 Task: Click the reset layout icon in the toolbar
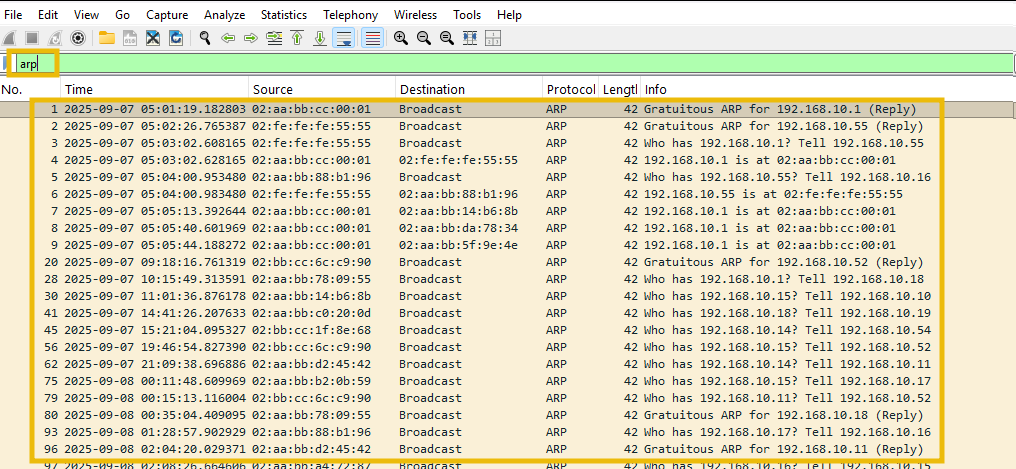click(x=492, y=38)
